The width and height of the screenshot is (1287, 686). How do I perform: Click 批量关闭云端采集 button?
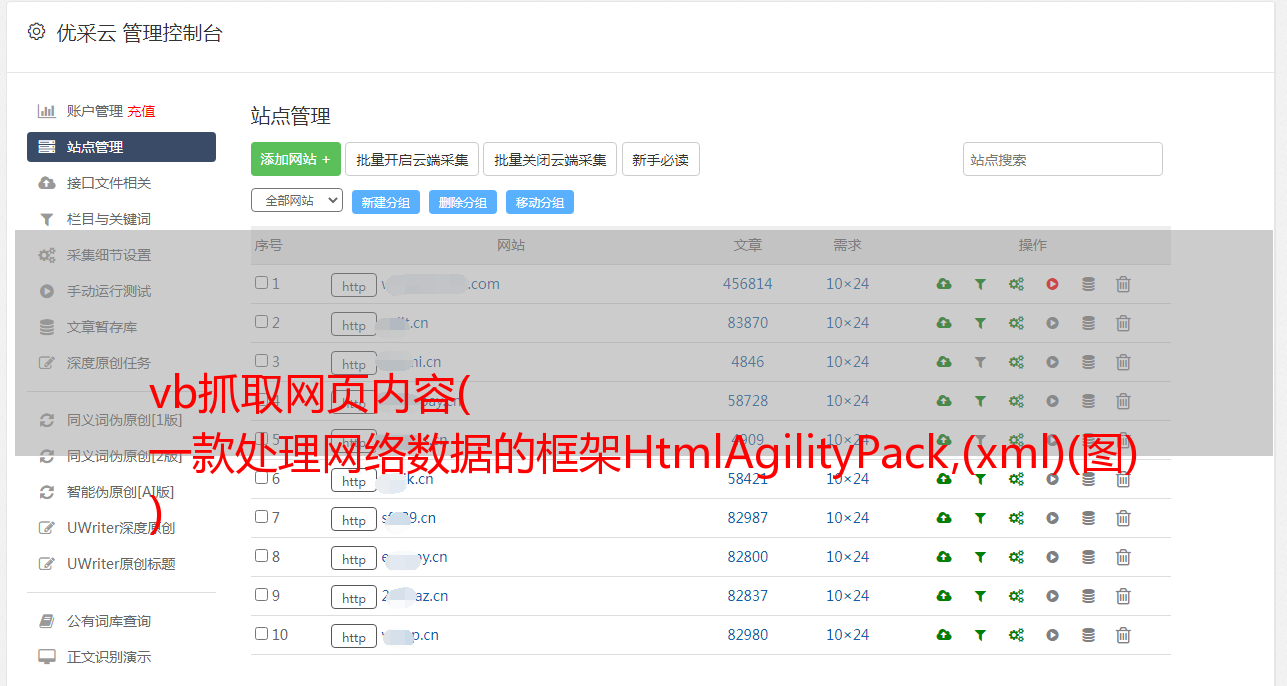550,159
